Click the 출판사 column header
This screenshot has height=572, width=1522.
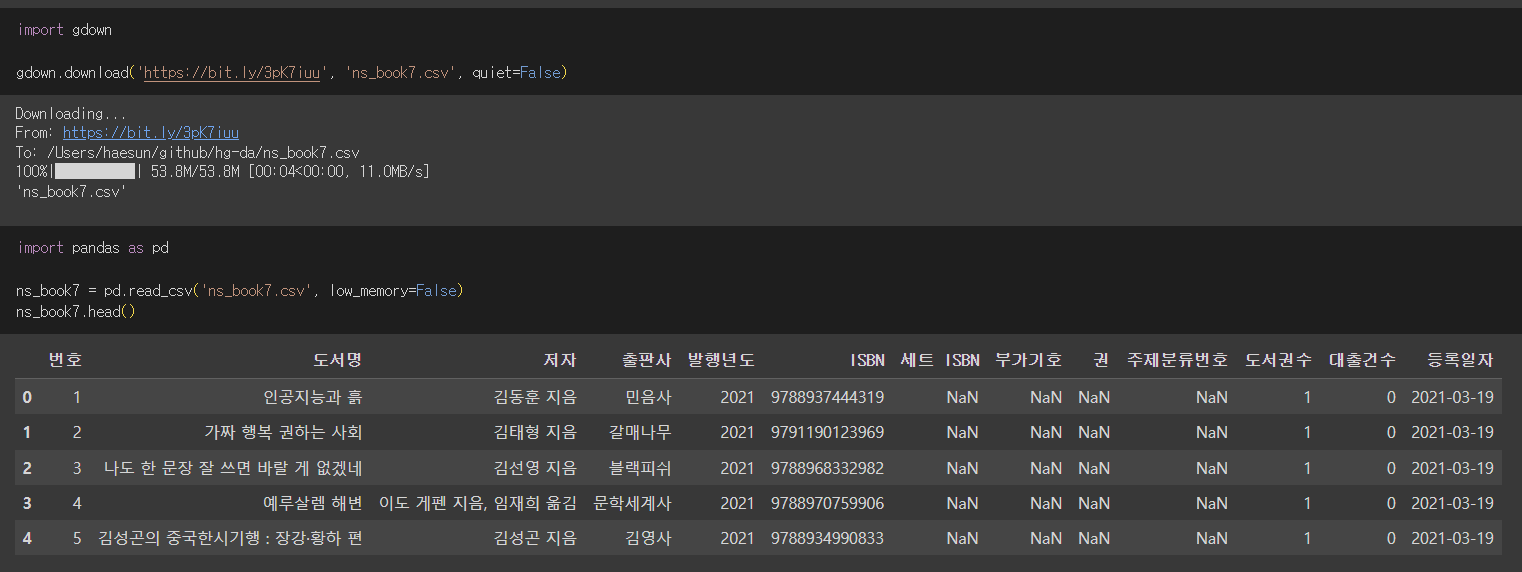[646, 360]
